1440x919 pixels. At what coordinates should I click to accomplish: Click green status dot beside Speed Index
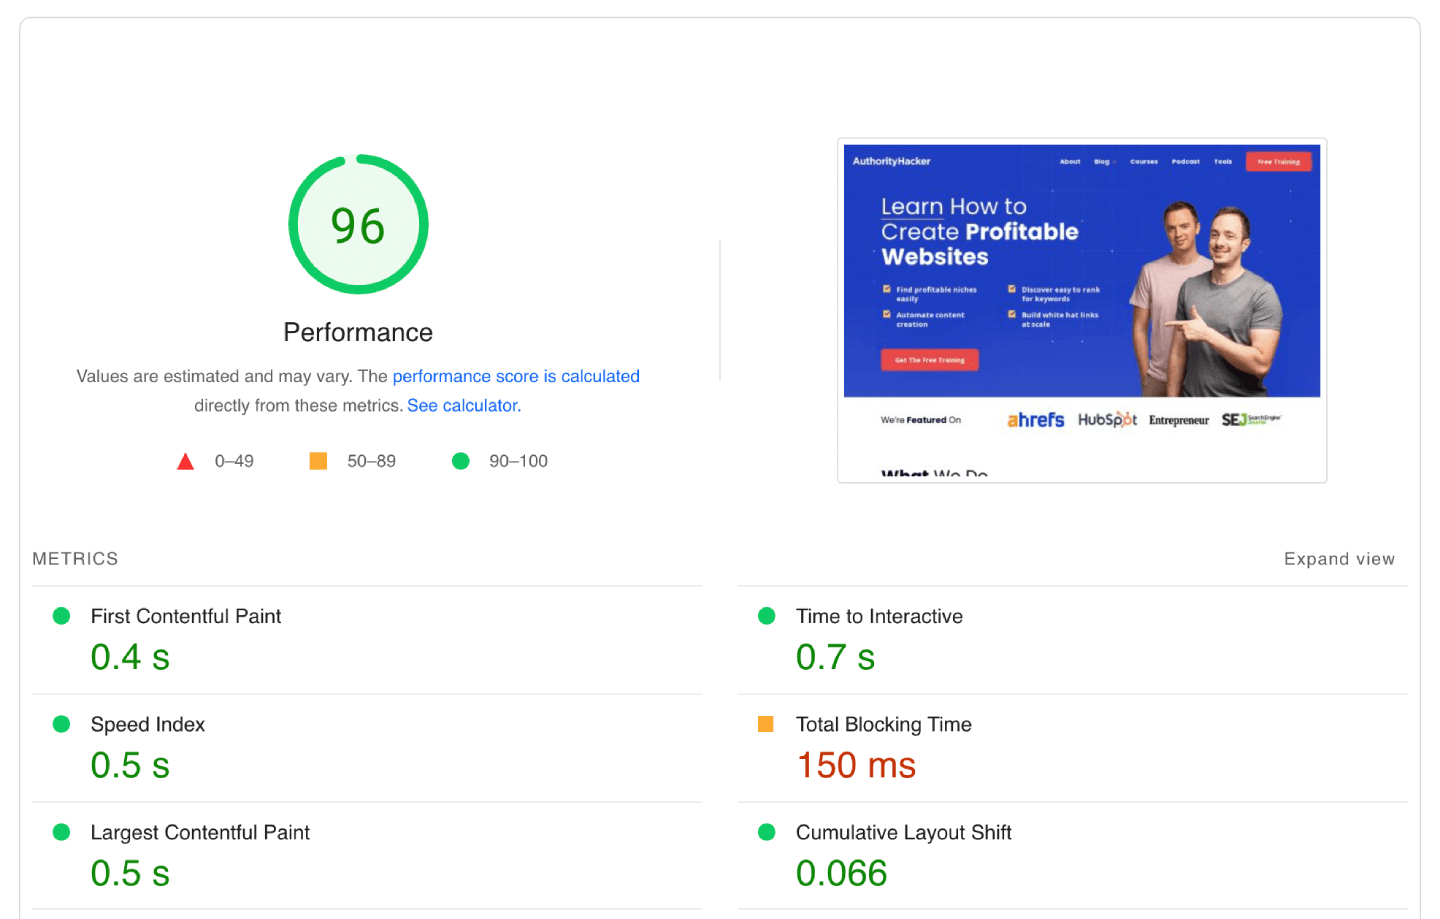point(61,724)
